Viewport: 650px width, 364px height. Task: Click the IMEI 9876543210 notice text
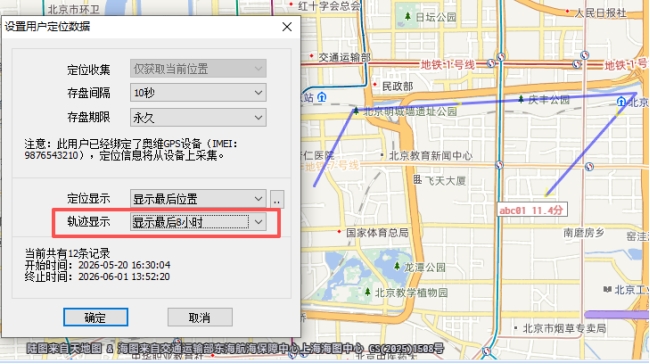(x=131, y=150)
